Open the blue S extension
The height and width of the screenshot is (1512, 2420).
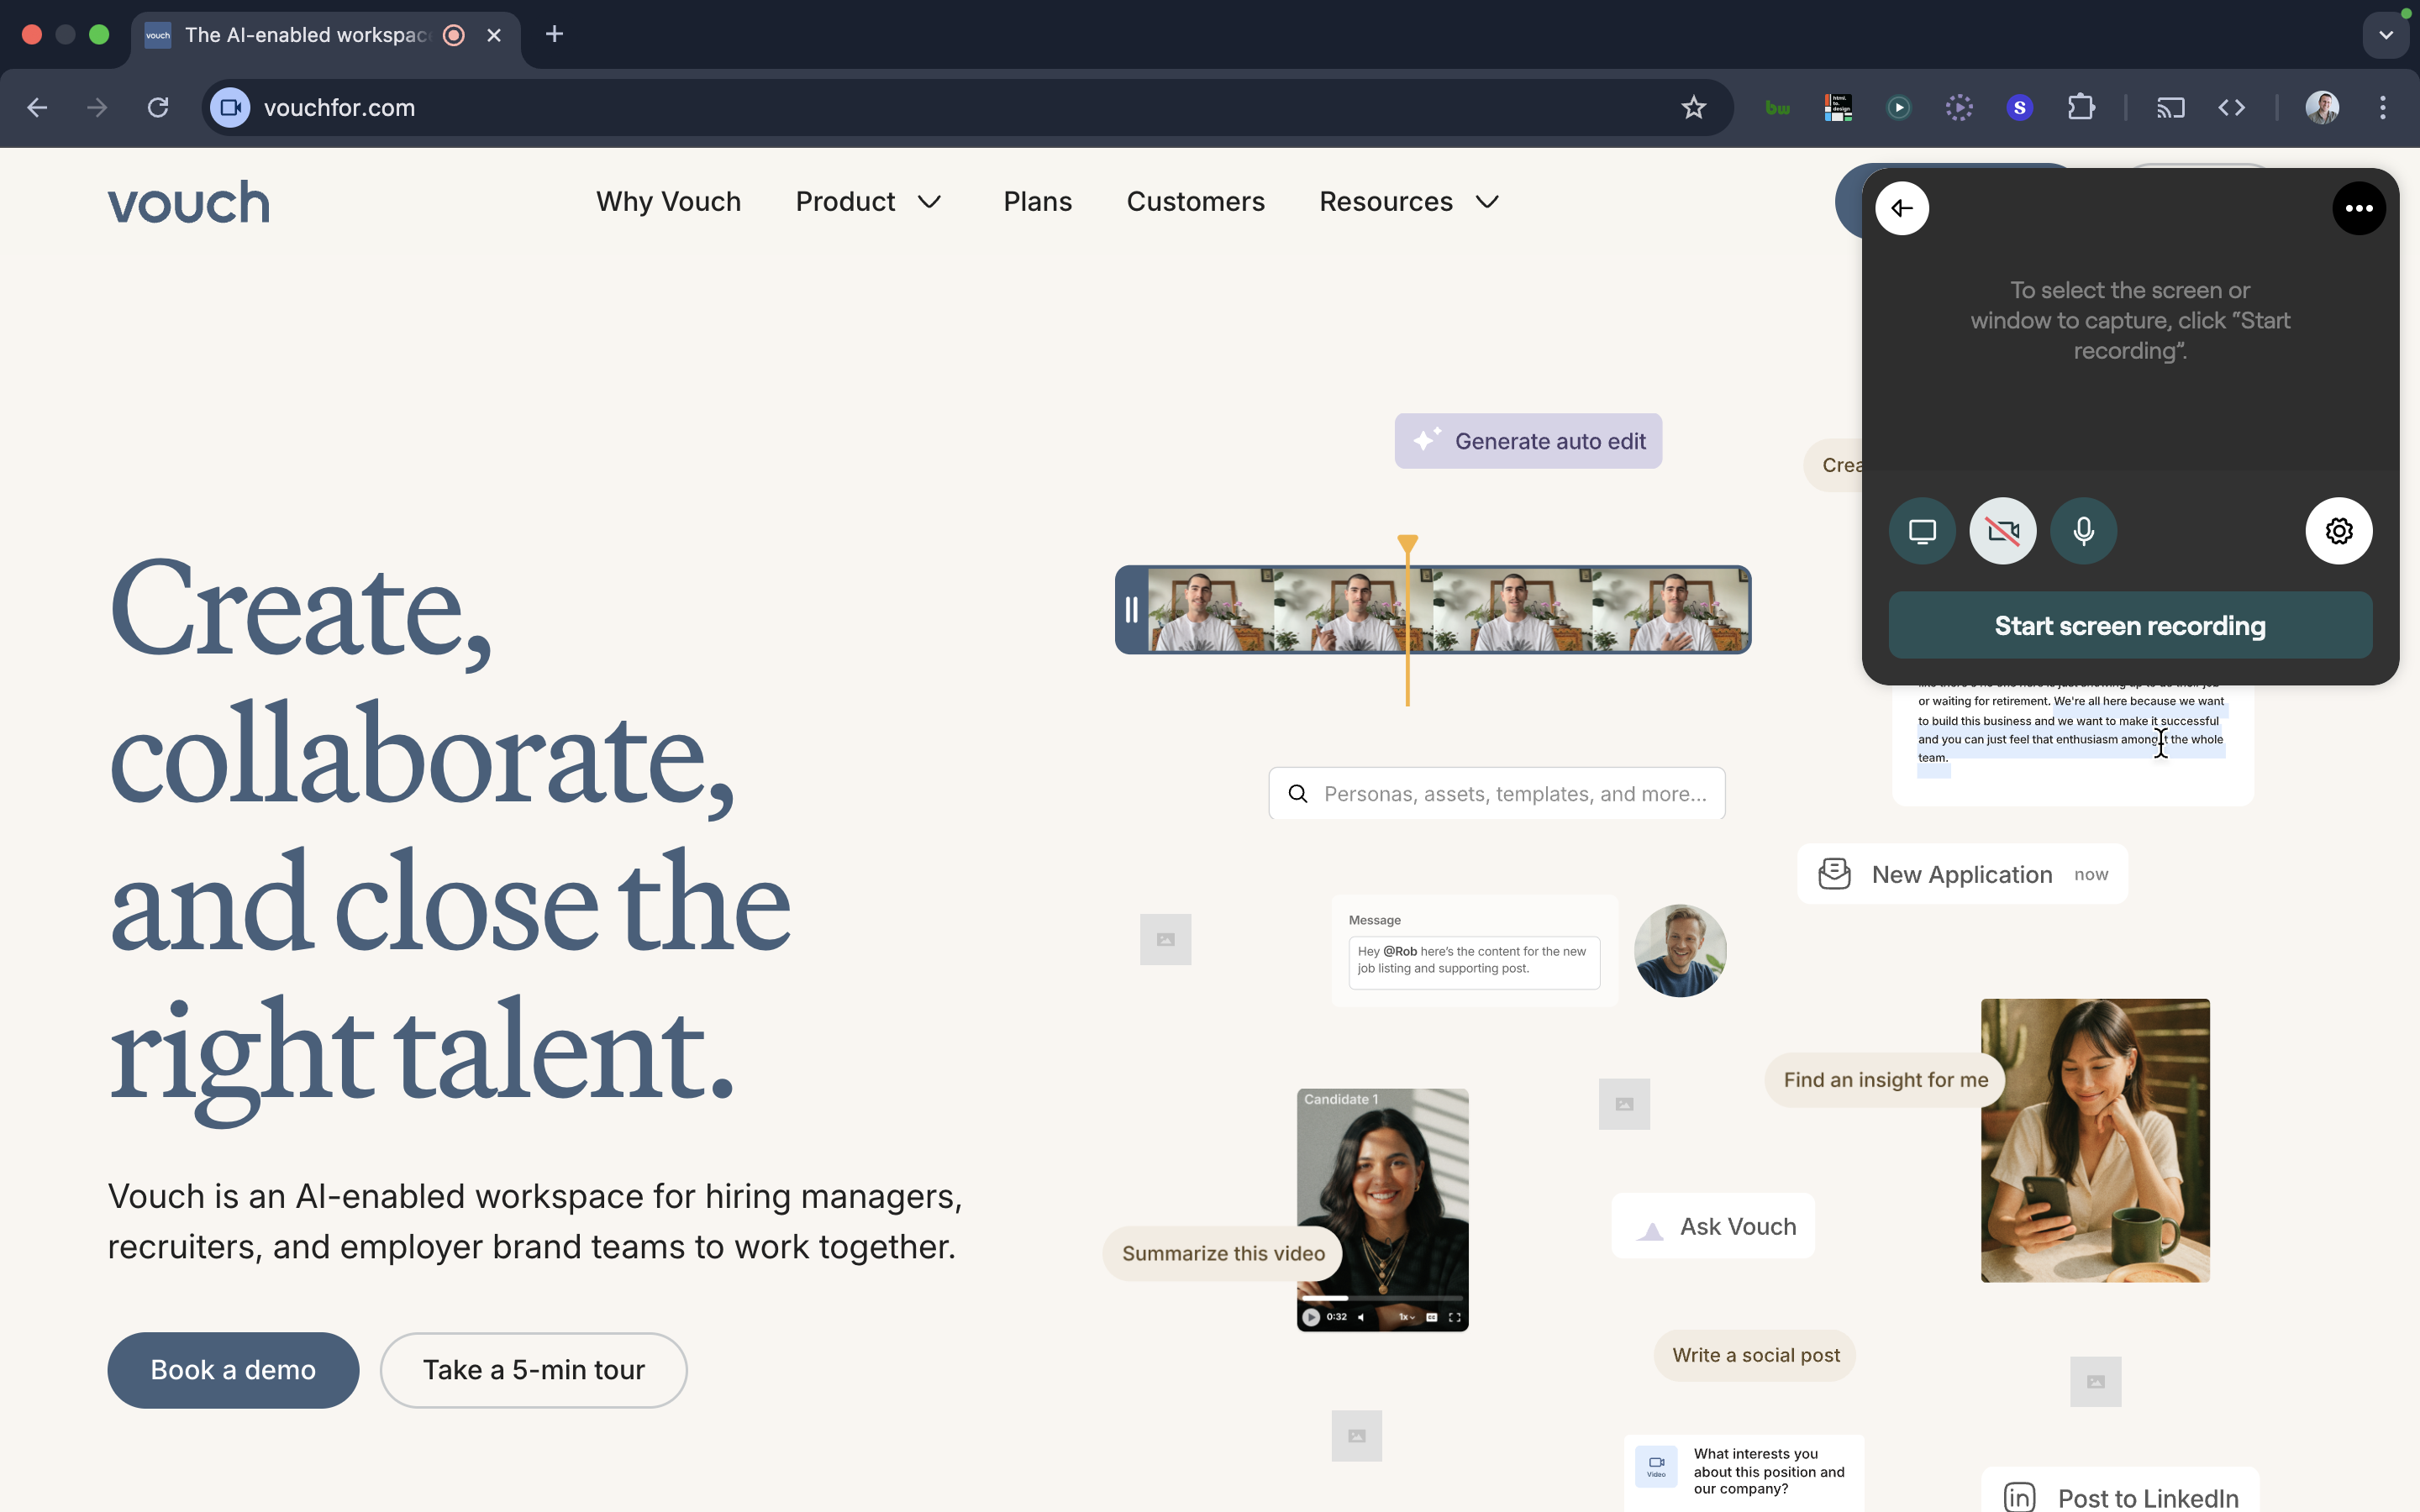(2020, 107)
